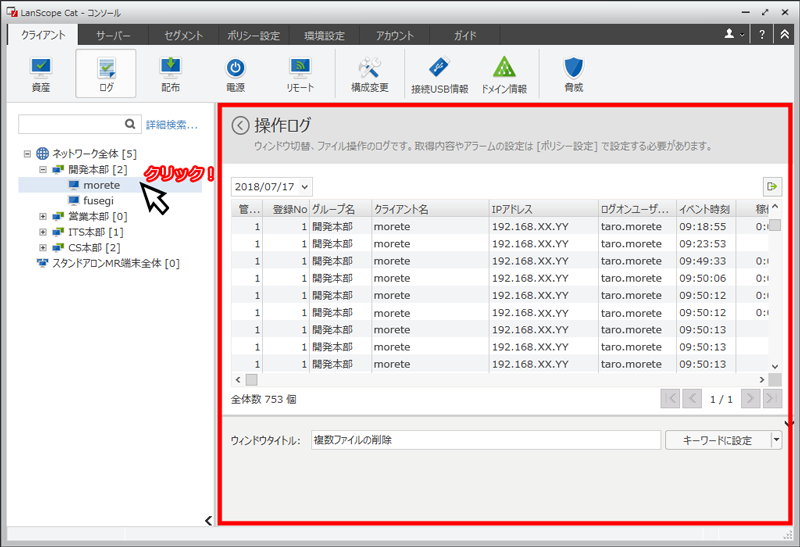The width and height of the screenshot is (800, 547).
Task: Collapse the bottom detail panel arrow
Action: pos(789,424)
